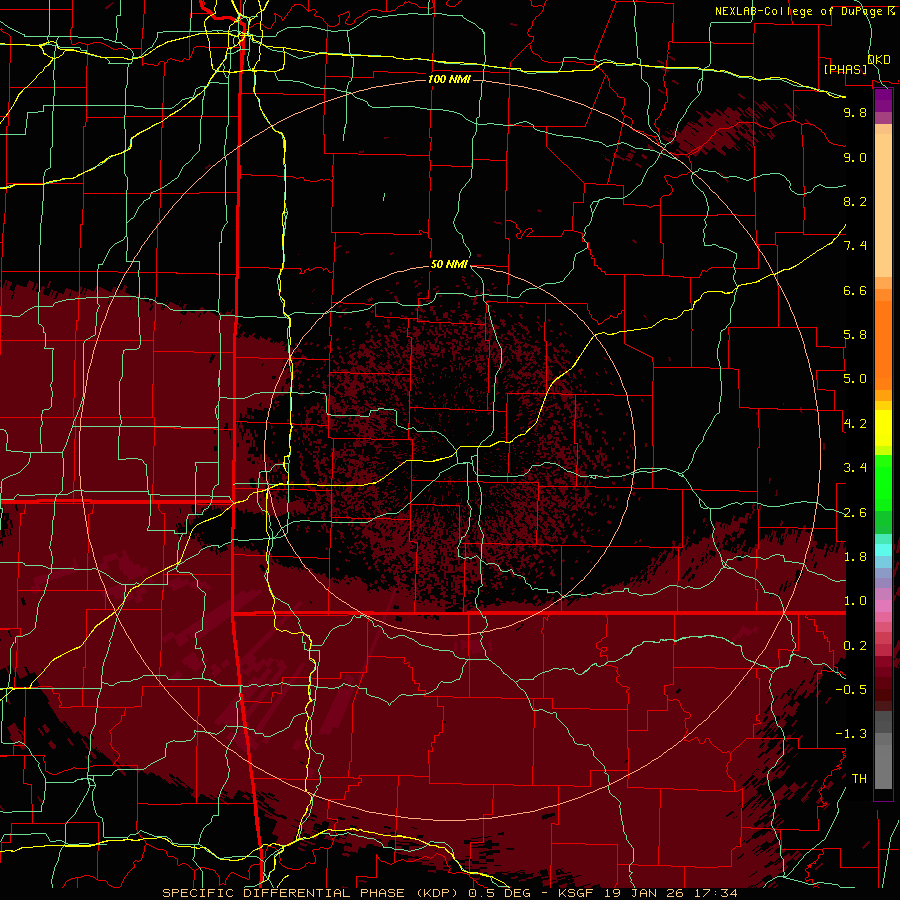Click the 8.2 scale value
Screen dimensions: 900x900
tap(855, 201)
